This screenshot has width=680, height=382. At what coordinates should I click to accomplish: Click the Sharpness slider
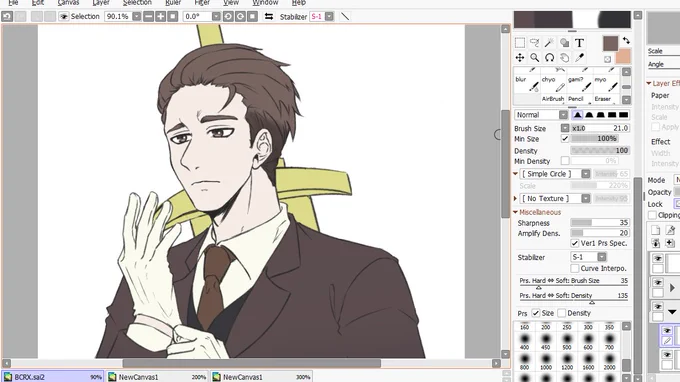(600, 222)
